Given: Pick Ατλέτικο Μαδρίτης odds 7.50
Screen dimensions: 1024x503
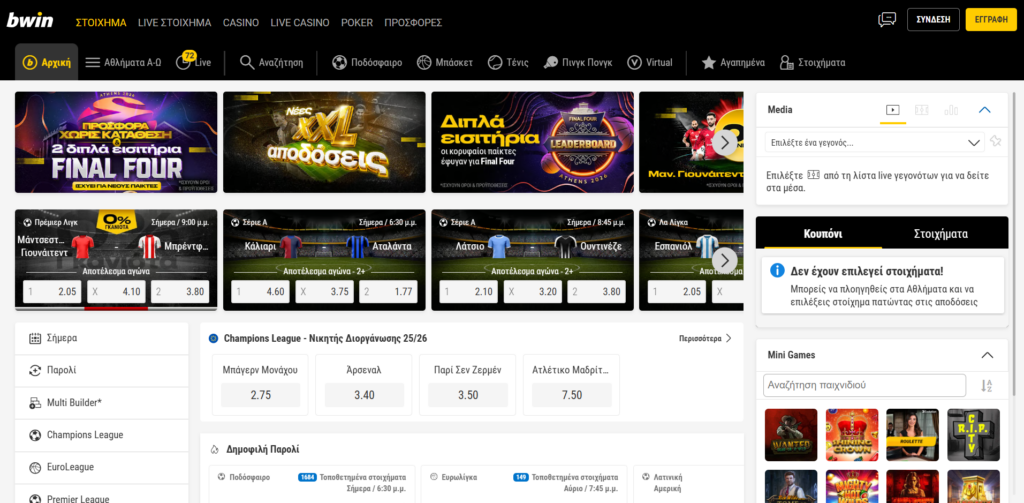Looking at the screenshot, I should click(x=572, y=395).
